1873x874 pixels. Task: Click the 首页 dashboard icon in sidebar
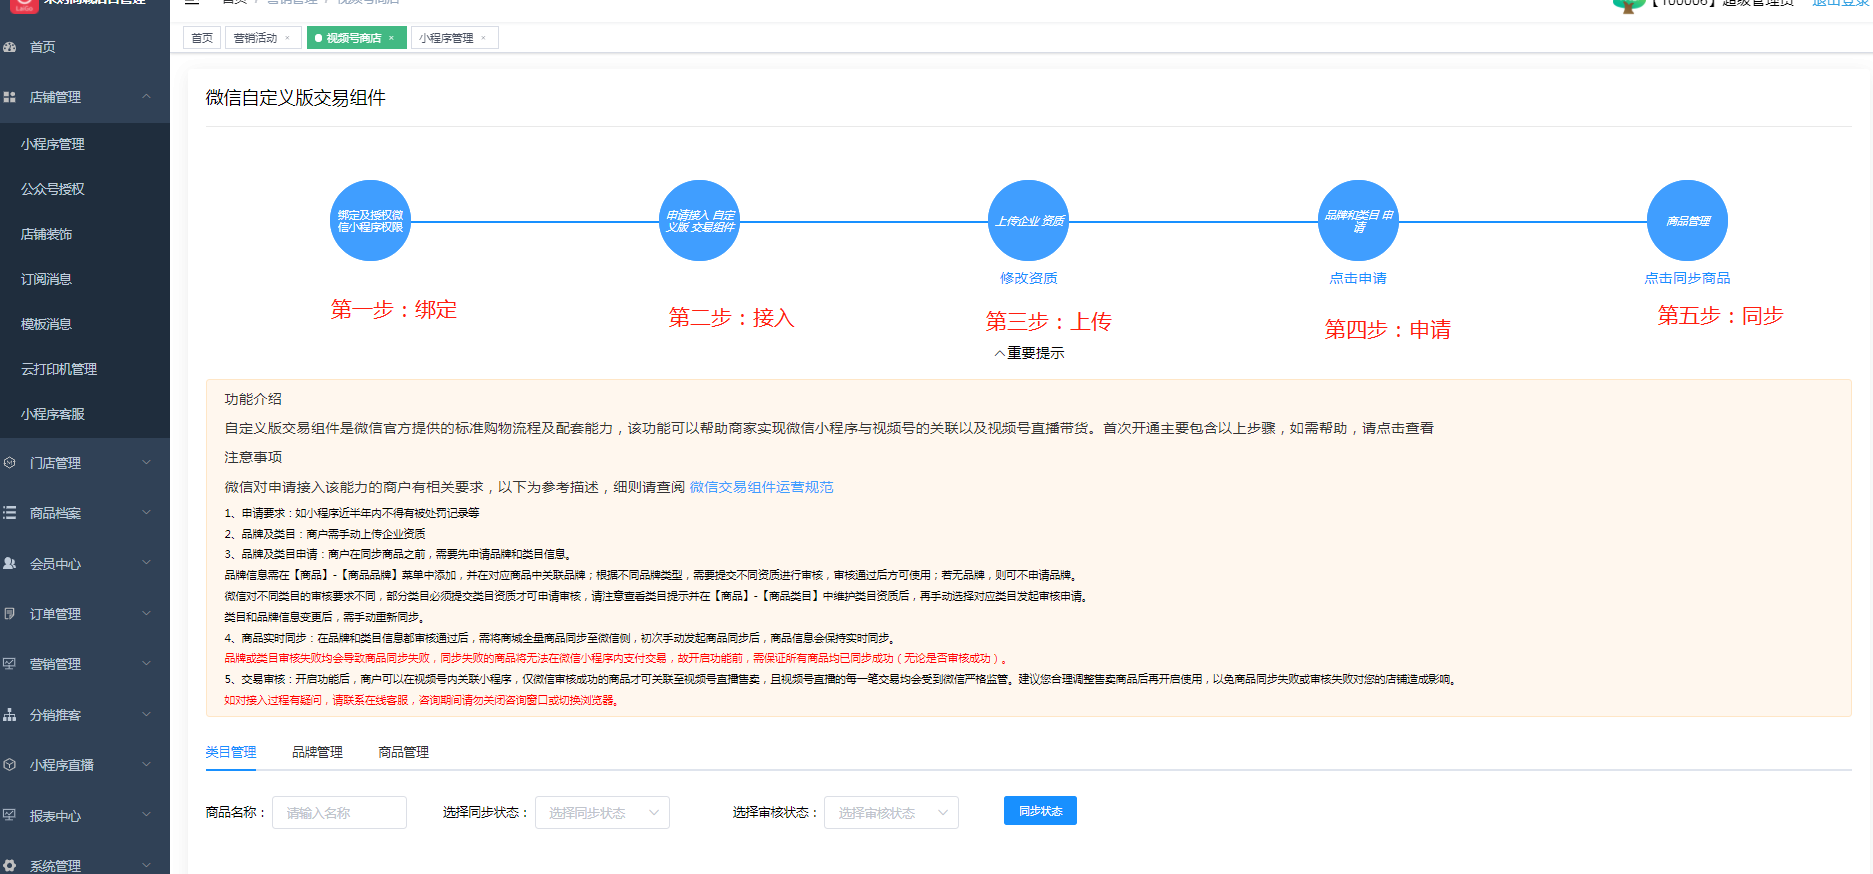(10, 47)
